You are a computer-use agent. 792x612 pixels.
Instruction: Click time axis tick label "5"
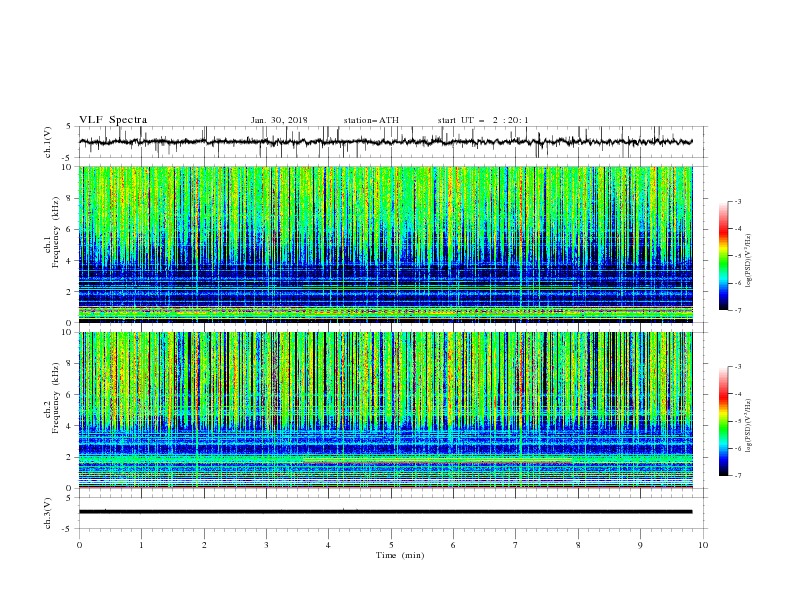(x=391, y=545)
